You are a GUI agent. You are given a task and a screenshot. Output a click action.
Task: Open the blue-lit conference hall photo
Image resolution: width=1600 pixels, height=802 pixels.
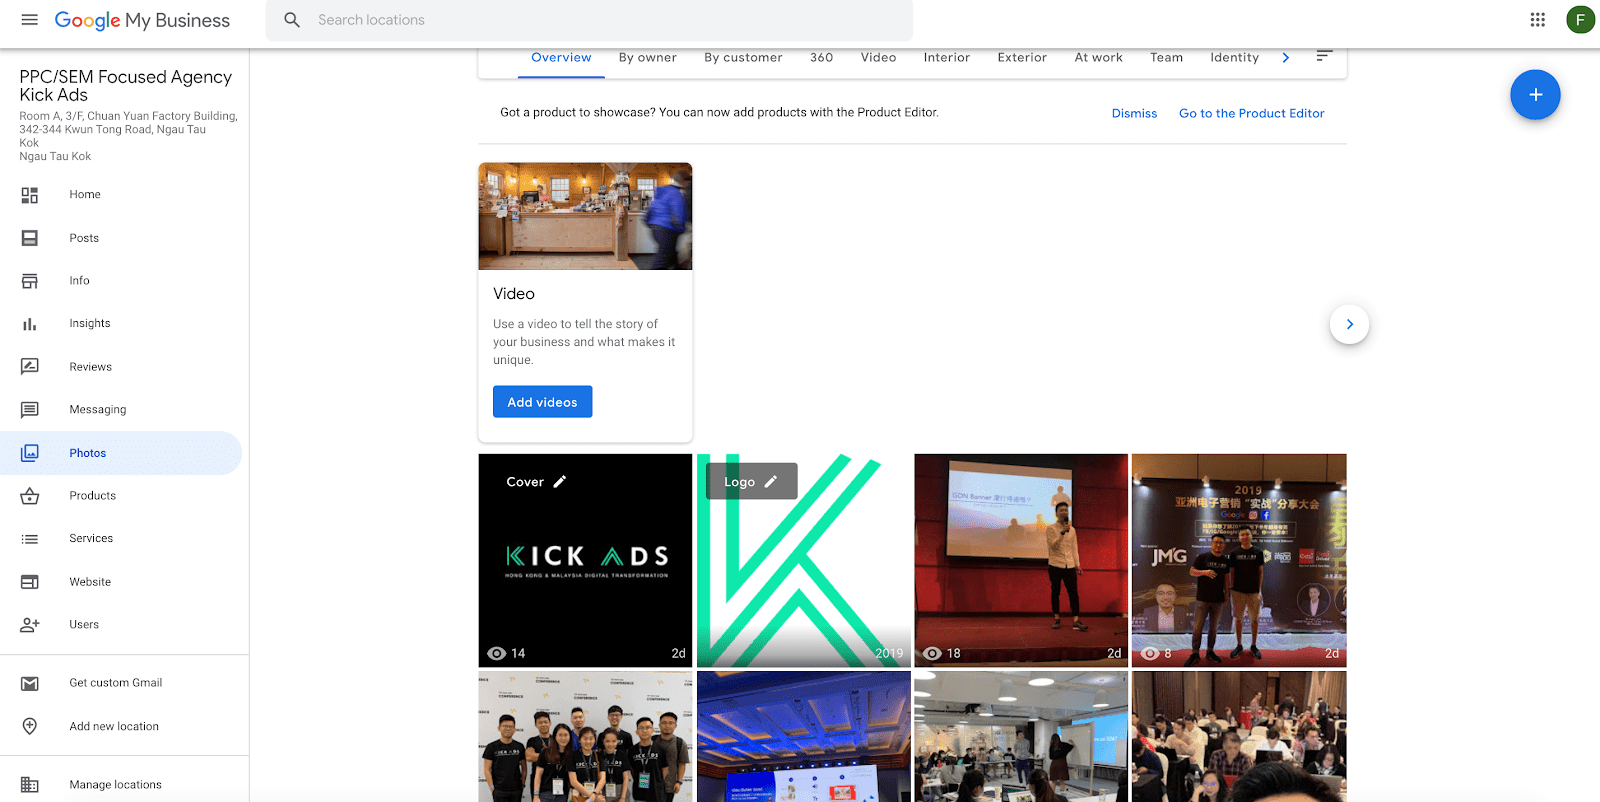coord(804,736)
